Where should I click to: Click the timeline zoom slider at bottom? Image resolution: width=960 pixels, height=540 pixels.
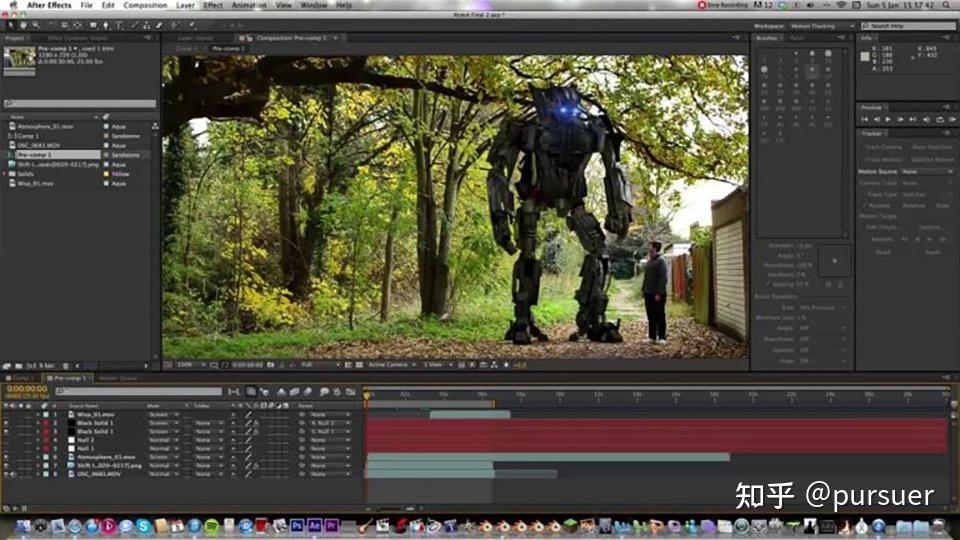(389, 508)
